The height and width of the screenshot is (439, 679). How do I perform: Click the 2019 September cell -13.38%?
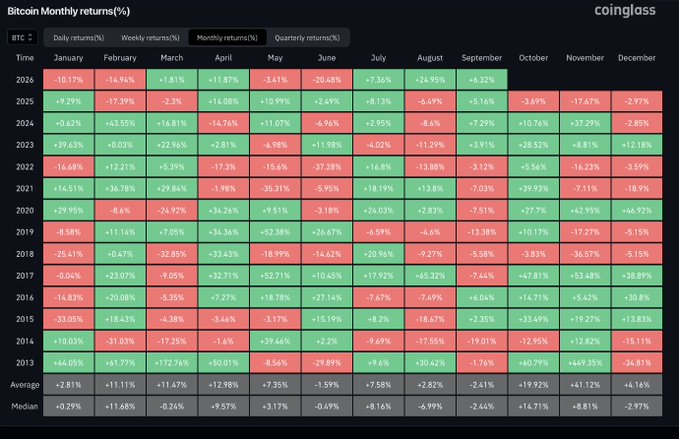coord(482,232)
